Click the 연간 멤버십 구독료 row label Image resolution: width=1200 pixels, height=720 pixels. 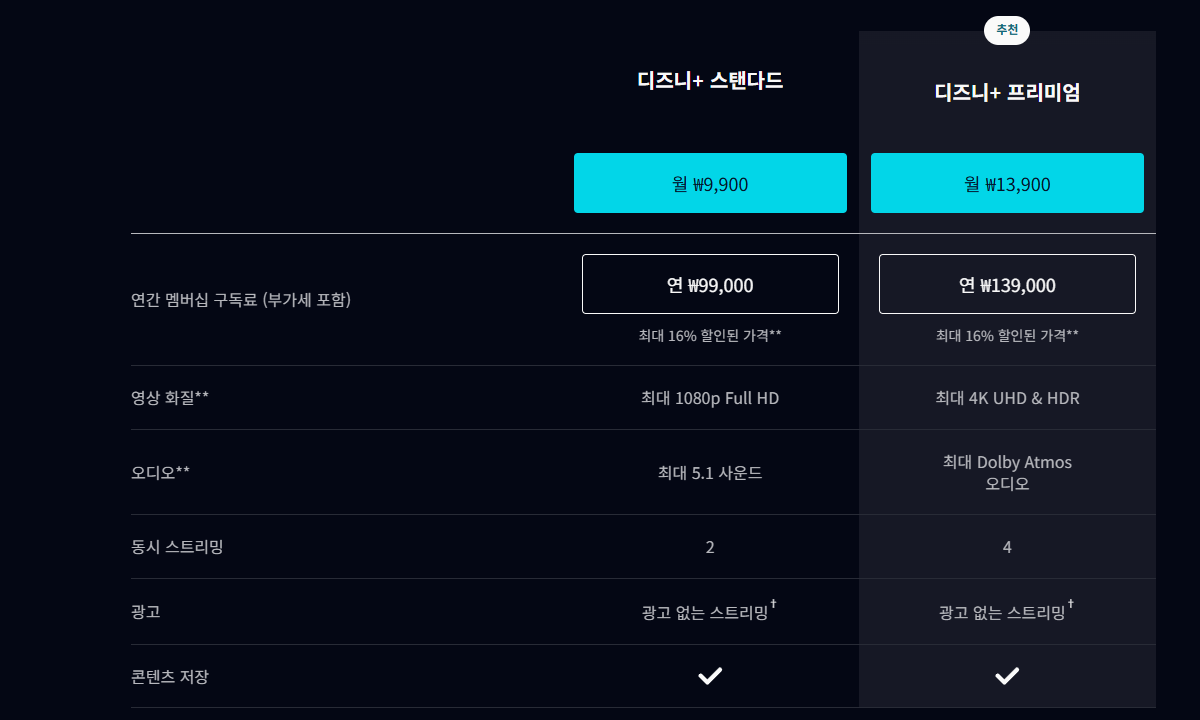(241, 299)
